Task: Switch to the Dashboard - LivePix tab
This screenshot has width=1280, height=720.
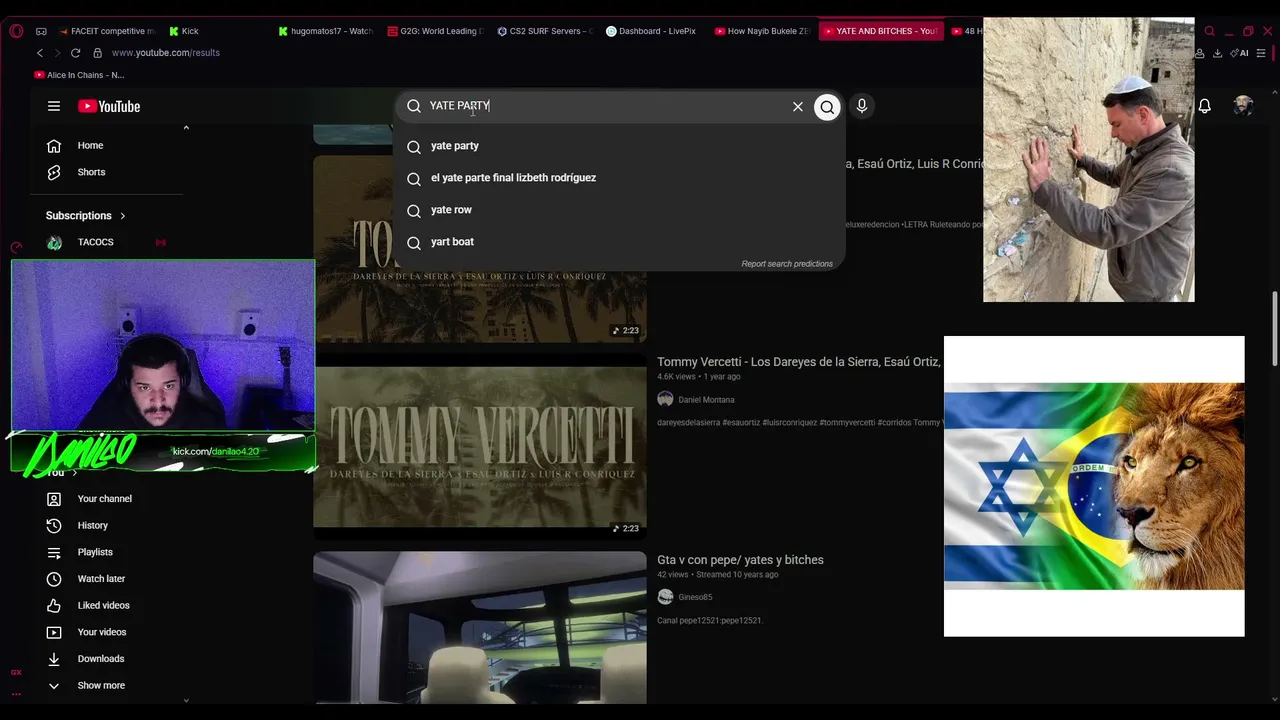Action: (651, 31)
